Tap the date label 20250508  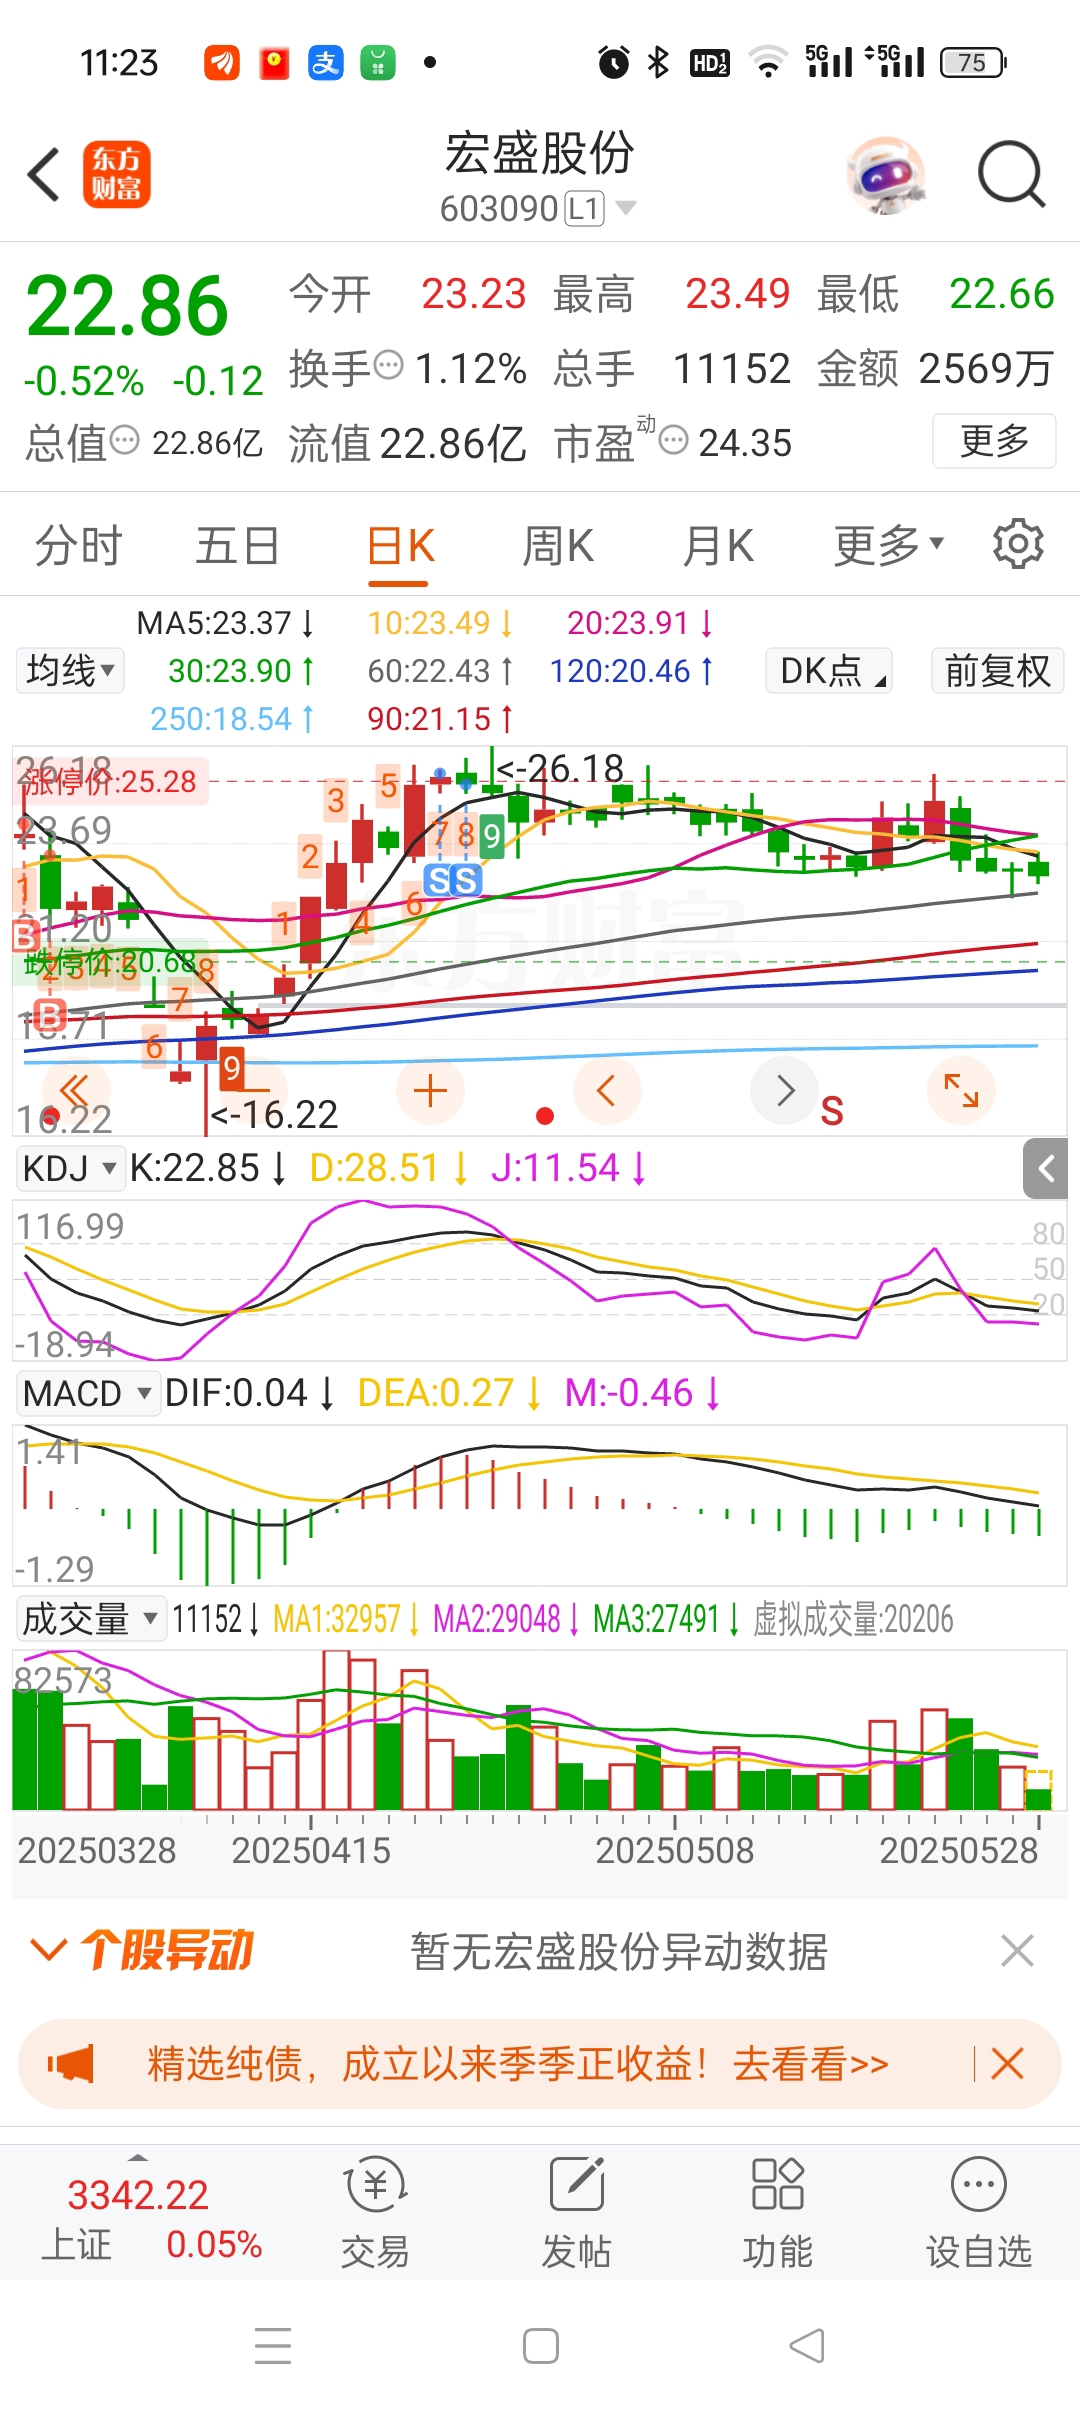675,1850
